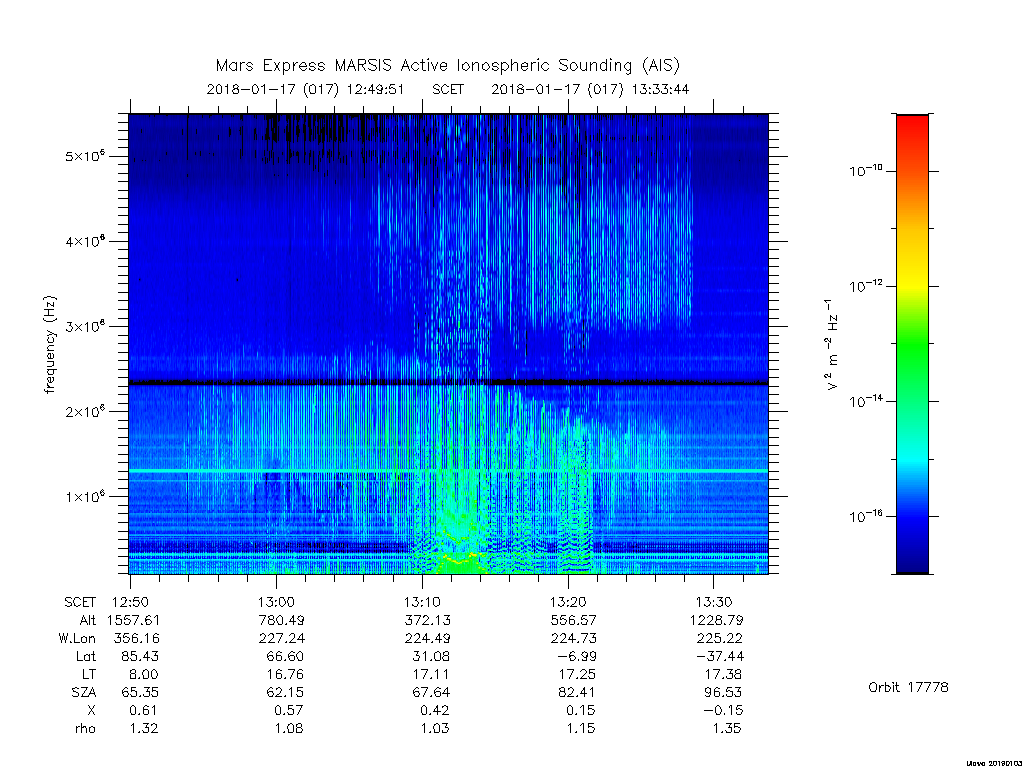Select the 13:00 time tick label
Viewport: 1024px width, 768px height.
[x=276, y=601]
